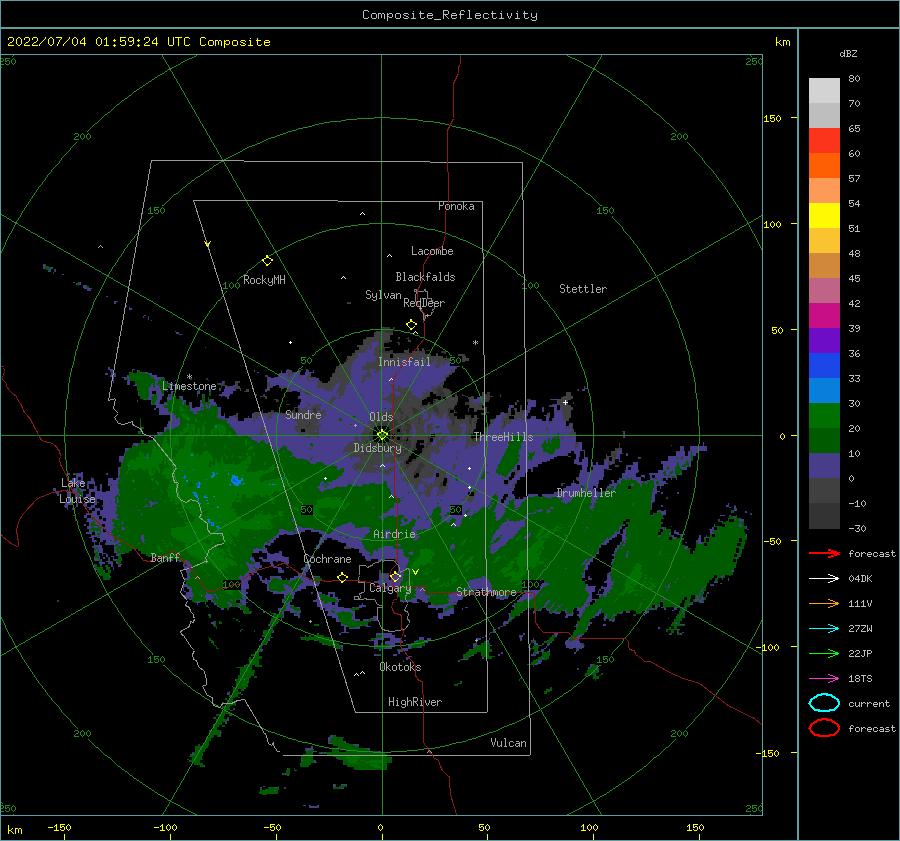Click the Olds label

381,417
